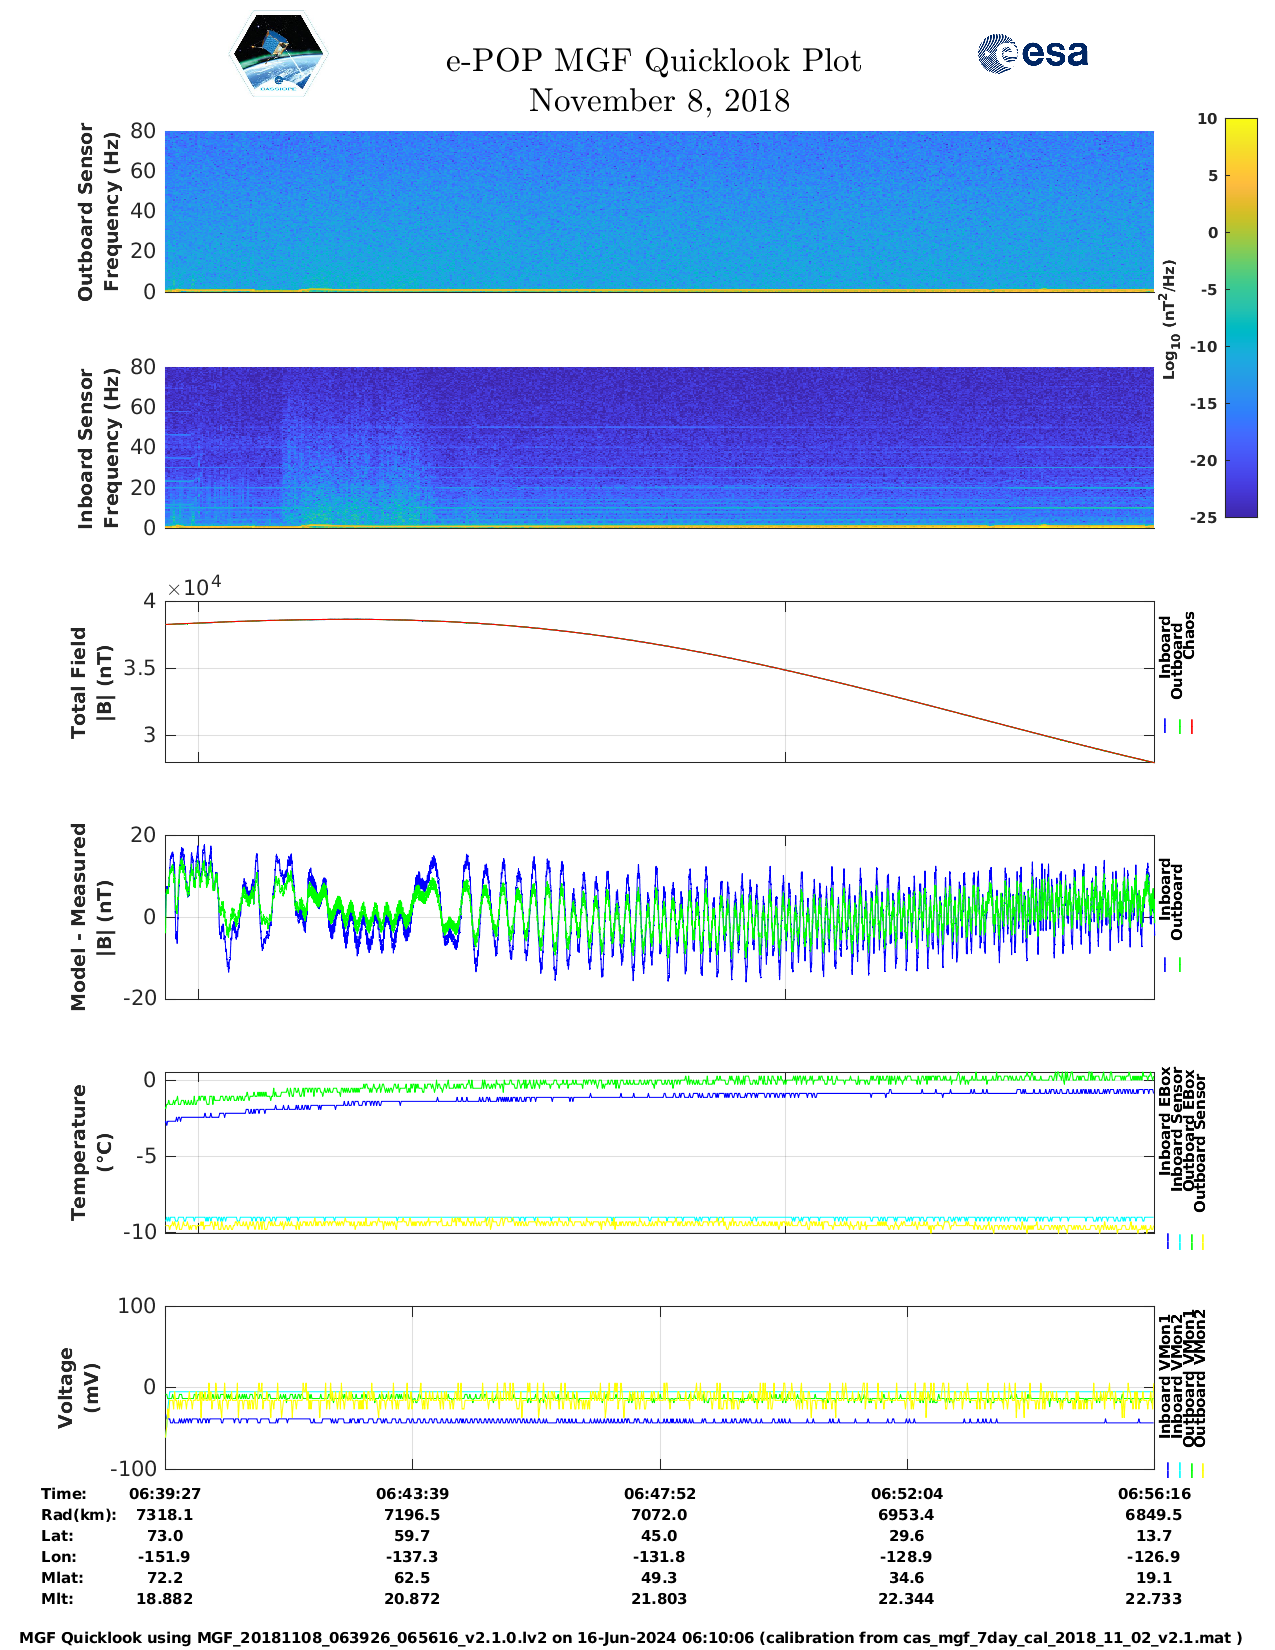Click the Outboard Sensor spectrogram panel
The image size is (1275, 1650).
[x=659, y=210]
